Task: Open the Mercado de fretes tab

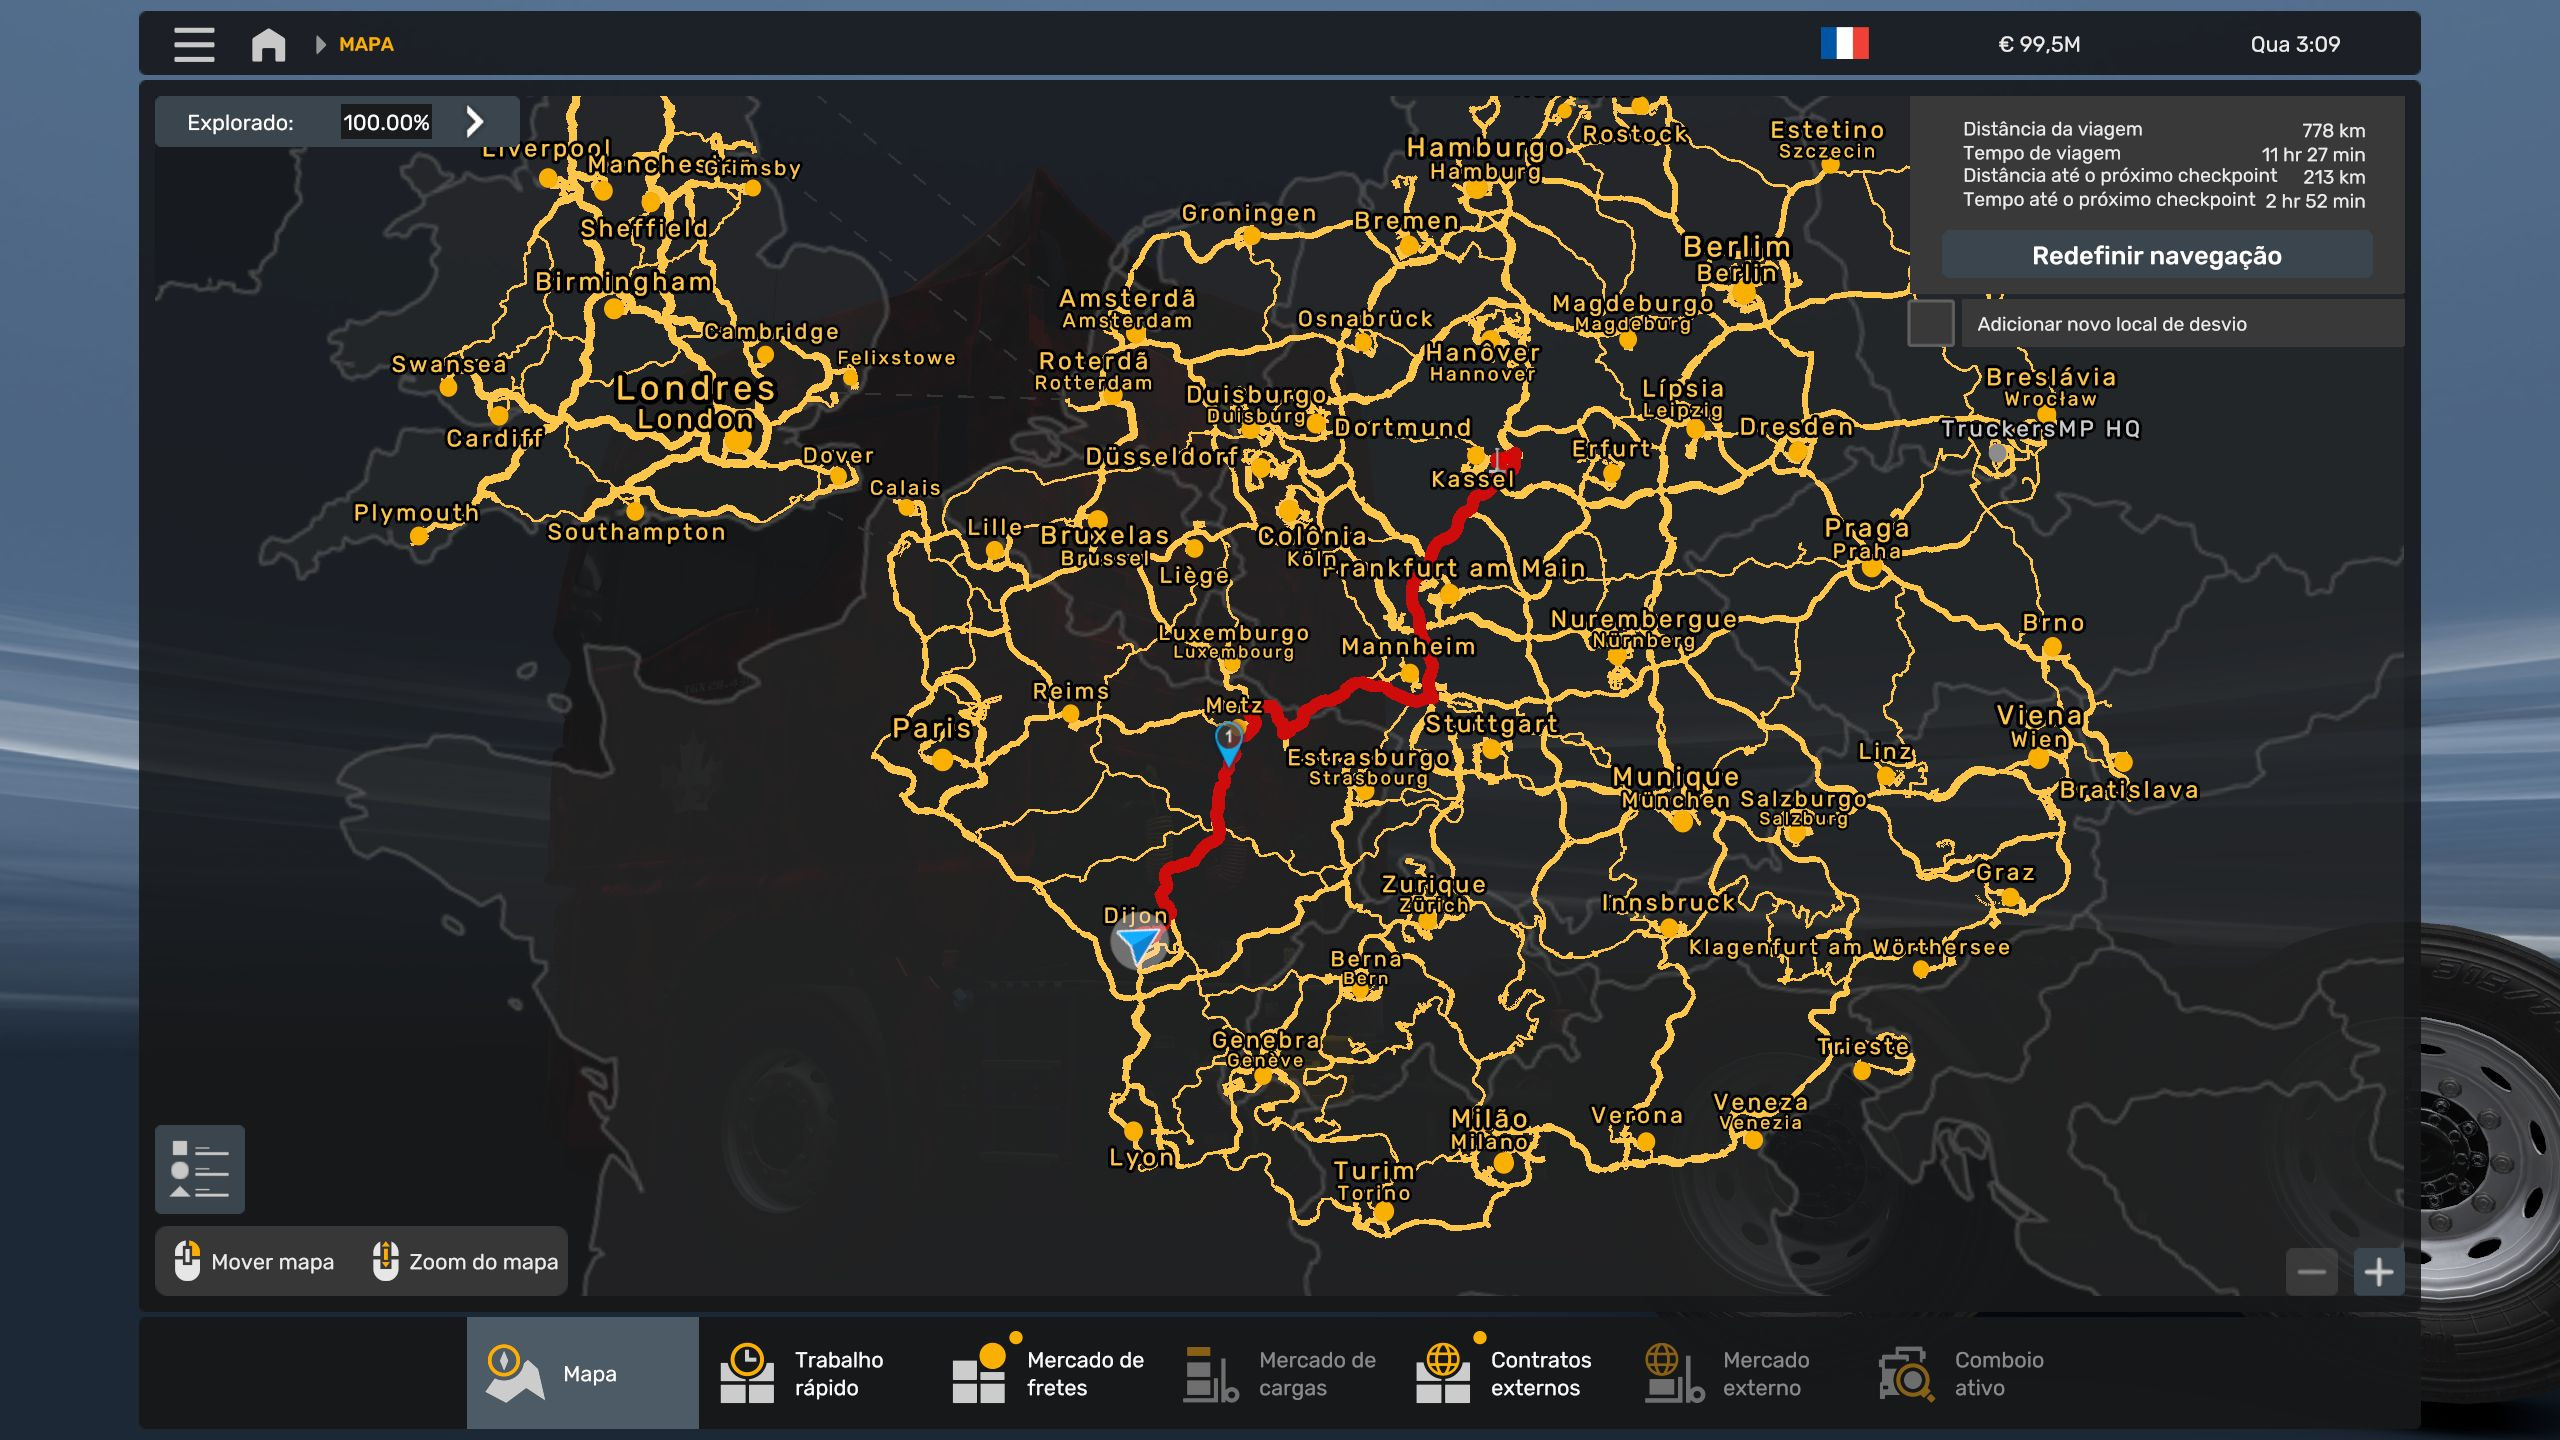Action: pyautogui.click(x=1046, y=1373)
